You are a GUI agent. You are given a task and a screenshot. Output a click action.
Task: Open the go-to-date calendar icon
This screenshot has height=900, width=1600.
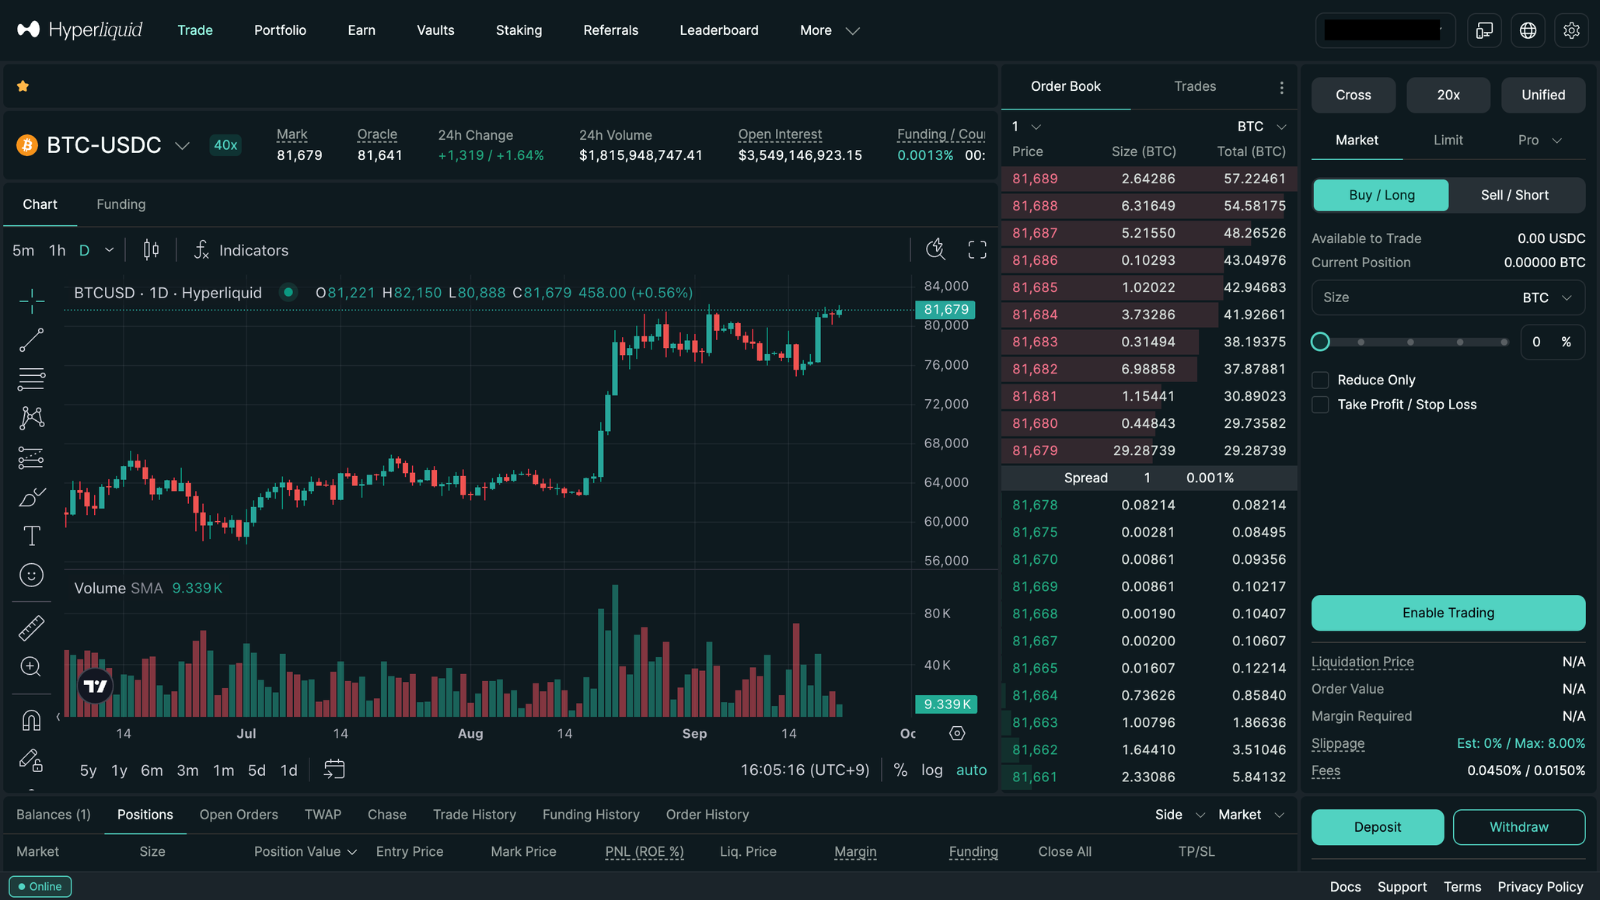click(334, 769)
